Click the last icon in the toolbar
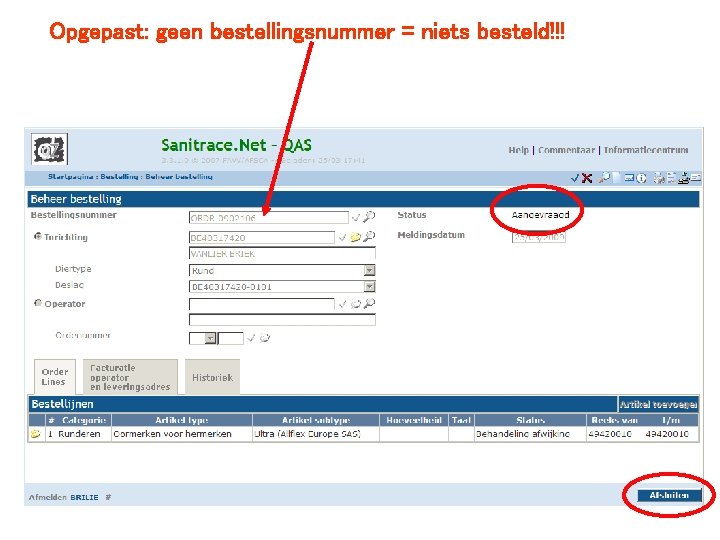 click(696, 177)
